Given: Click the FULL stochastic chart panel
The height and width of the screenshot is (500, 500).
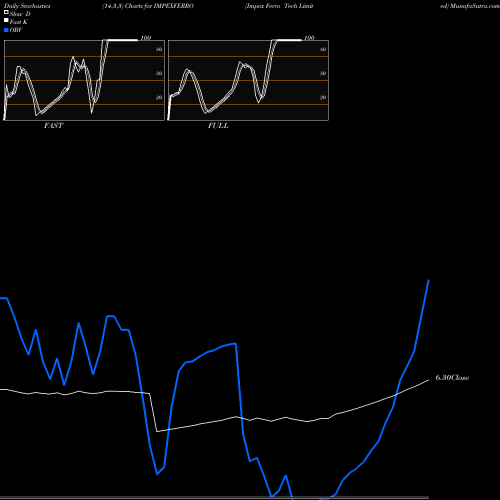Looking at the screenshot, I should click(x=248, y=80).
